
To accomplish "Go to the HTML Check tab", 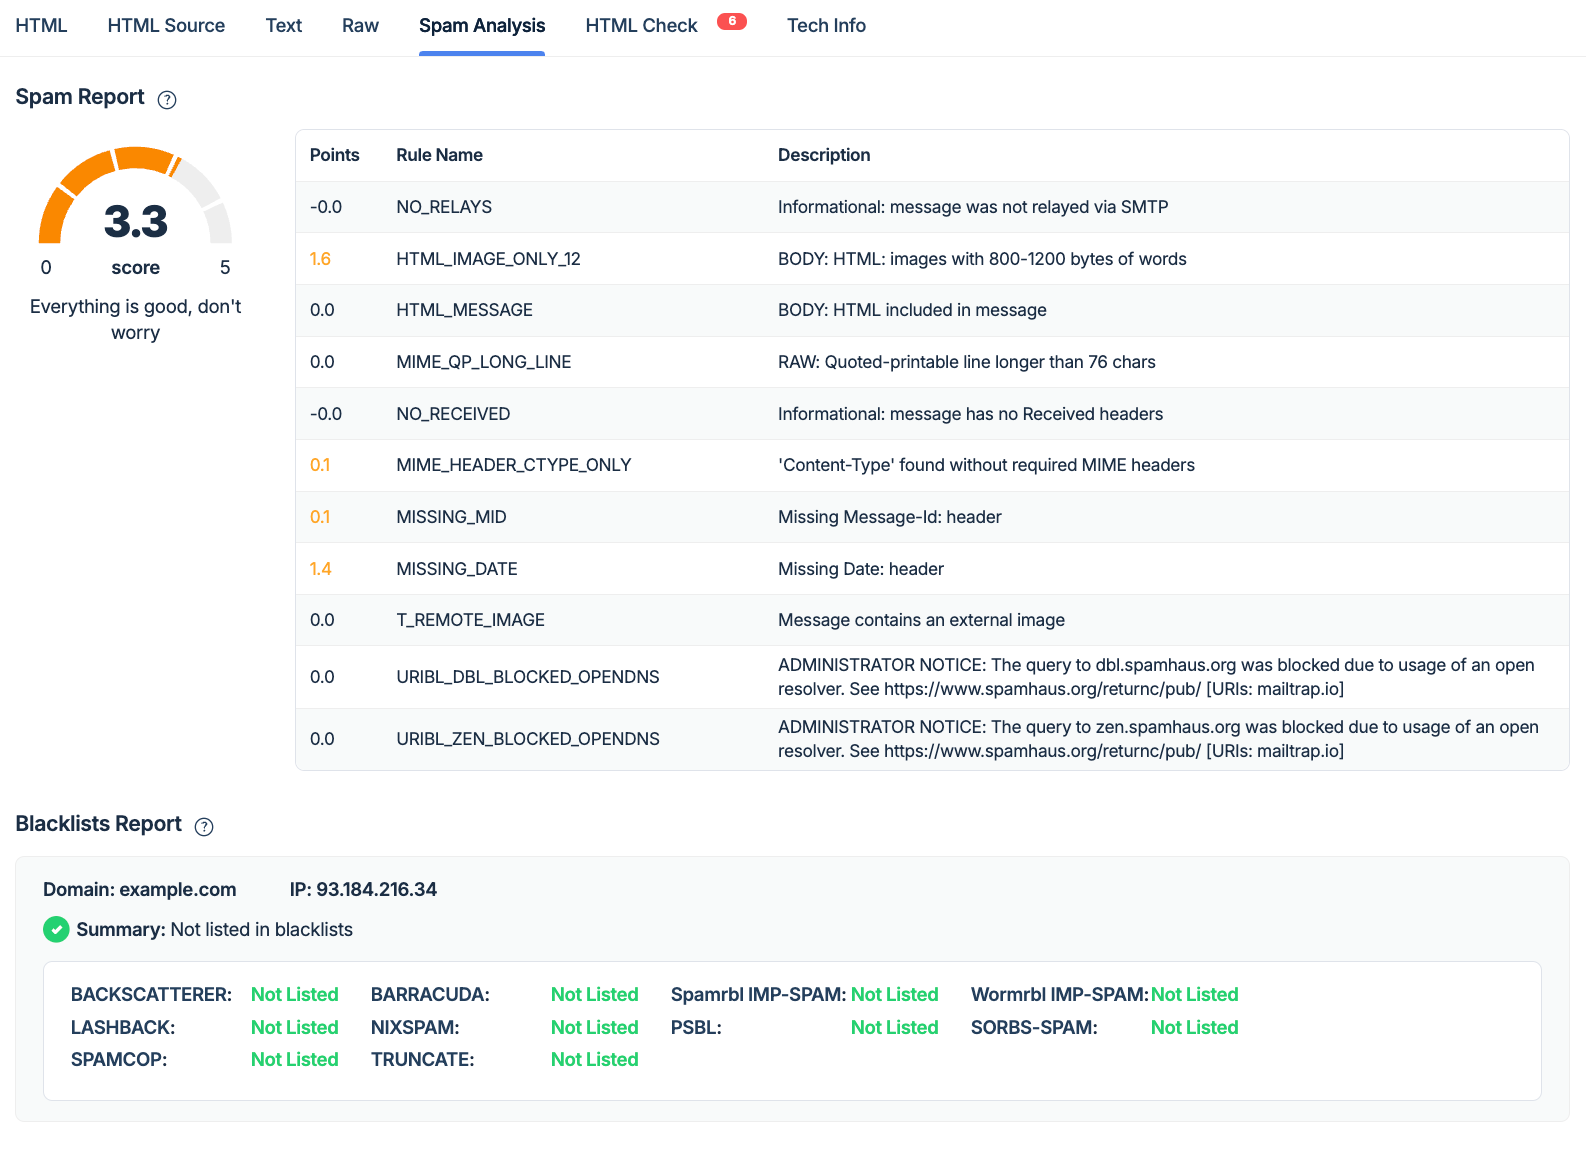I will (641, 26).
